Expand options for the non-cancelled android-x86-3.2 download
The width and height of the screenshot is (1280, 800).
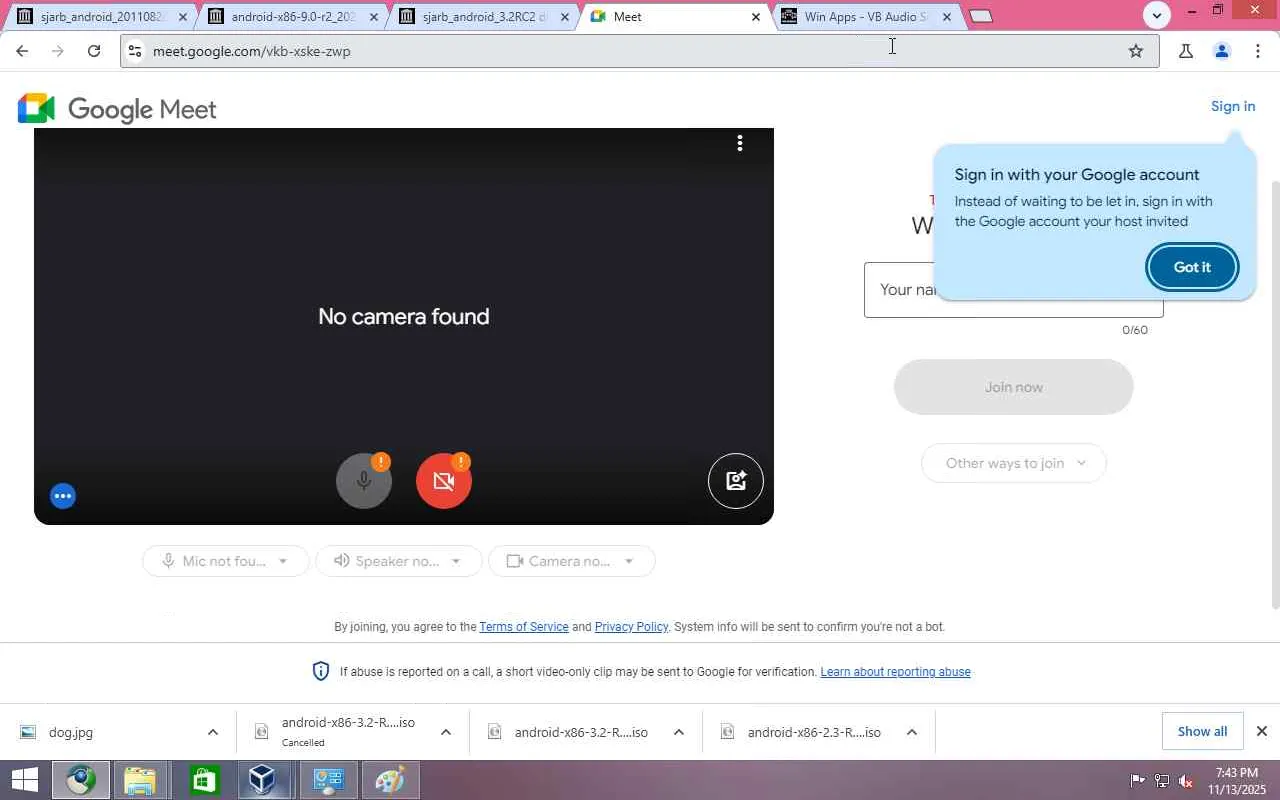(679, 732)
